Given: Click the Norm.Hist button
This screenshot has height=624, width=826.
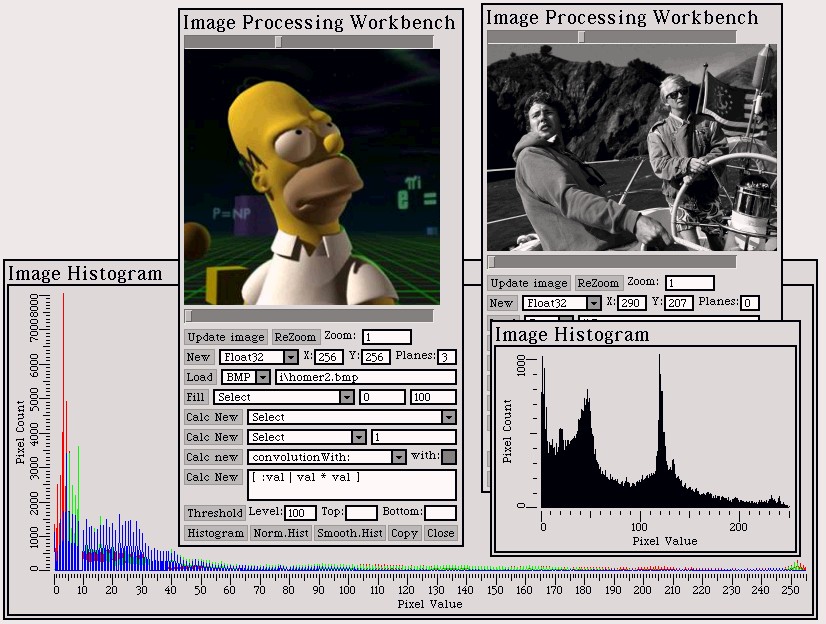Looking at the screenshot, I should (x=281, y=533).
